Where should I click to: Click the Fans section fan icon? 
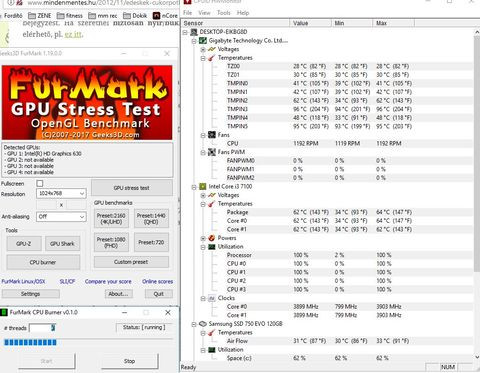tap(212, 135)
